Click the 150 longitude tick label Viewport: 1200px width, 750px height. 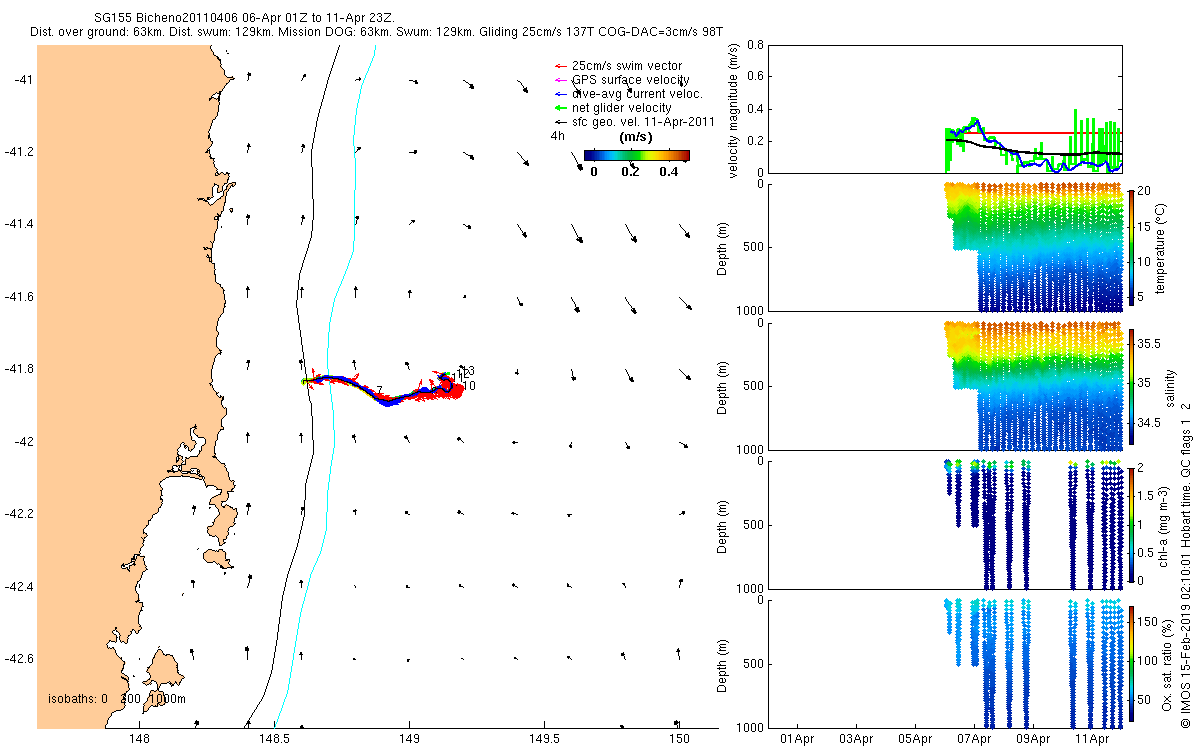pos(679,739)
